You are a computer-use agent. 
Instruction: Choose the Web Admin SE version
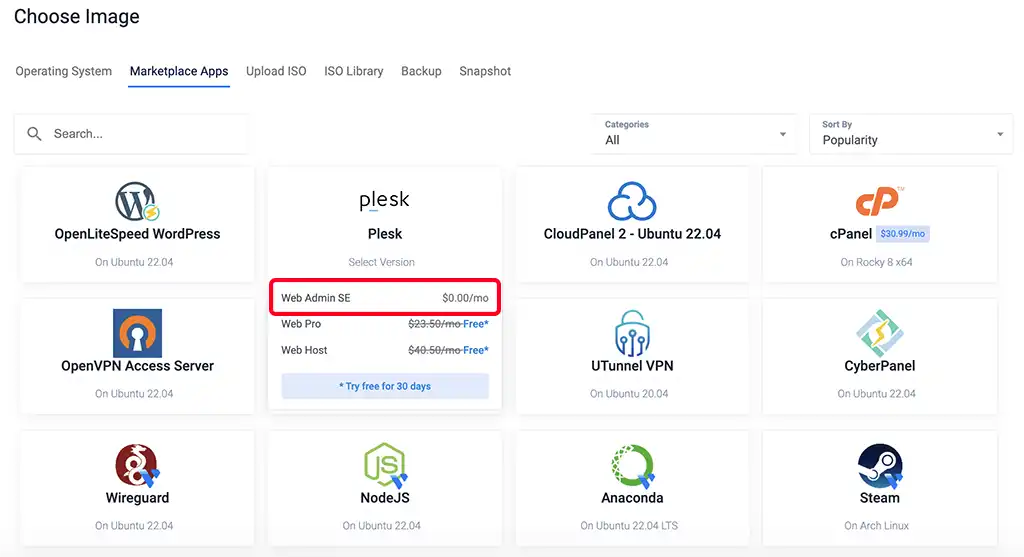click(385, 298)
